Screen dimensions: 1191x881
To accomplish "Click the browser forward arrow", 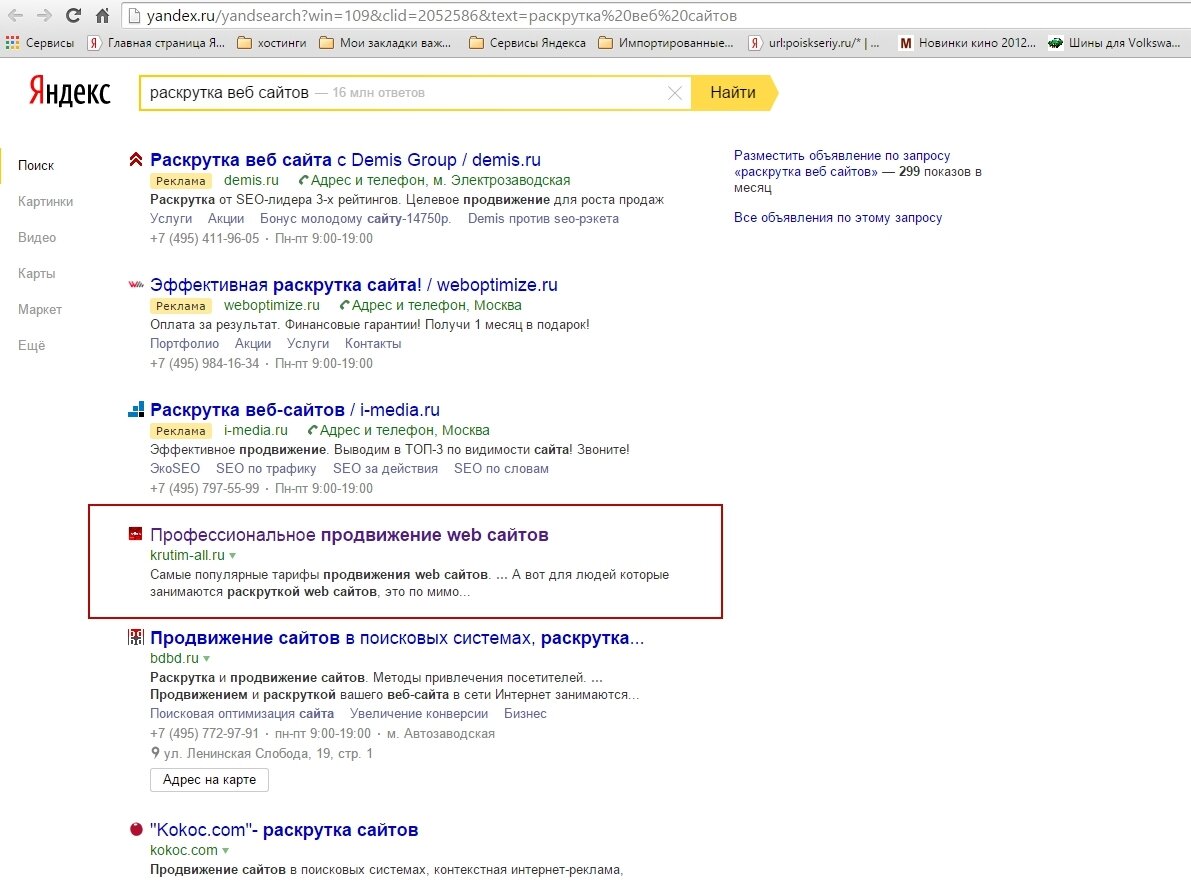I will click(x=44, y=15).
